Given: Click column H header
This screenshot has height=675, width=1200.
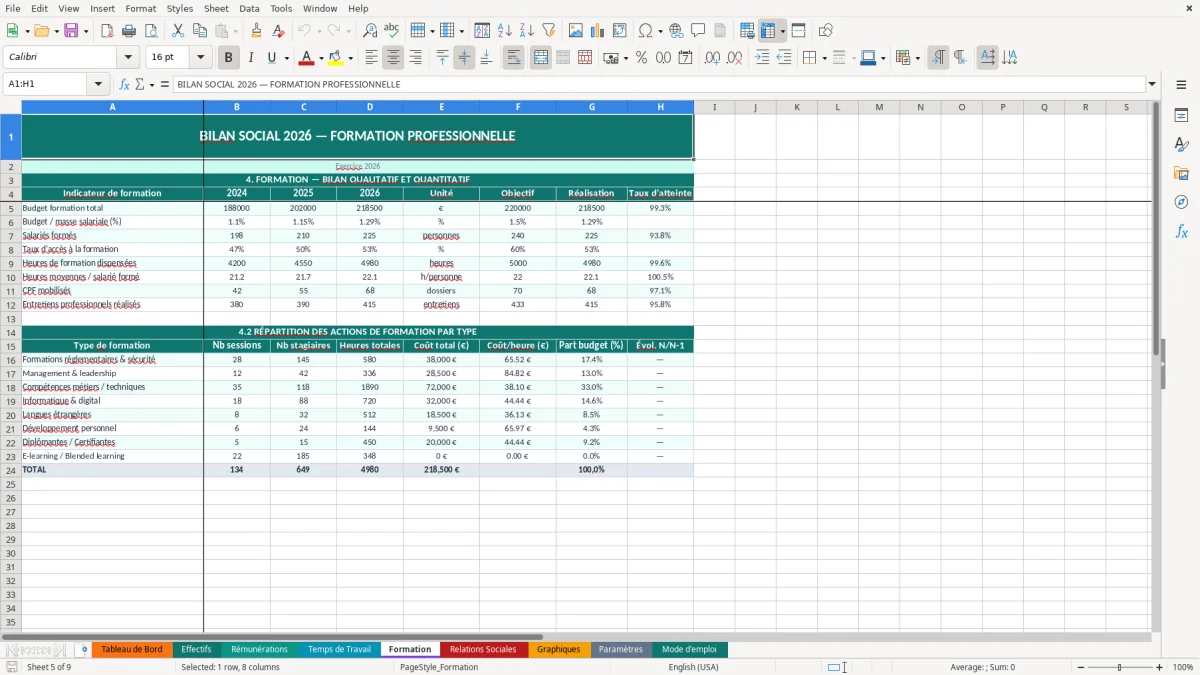Looking at the screenshot, I should 660,107.
